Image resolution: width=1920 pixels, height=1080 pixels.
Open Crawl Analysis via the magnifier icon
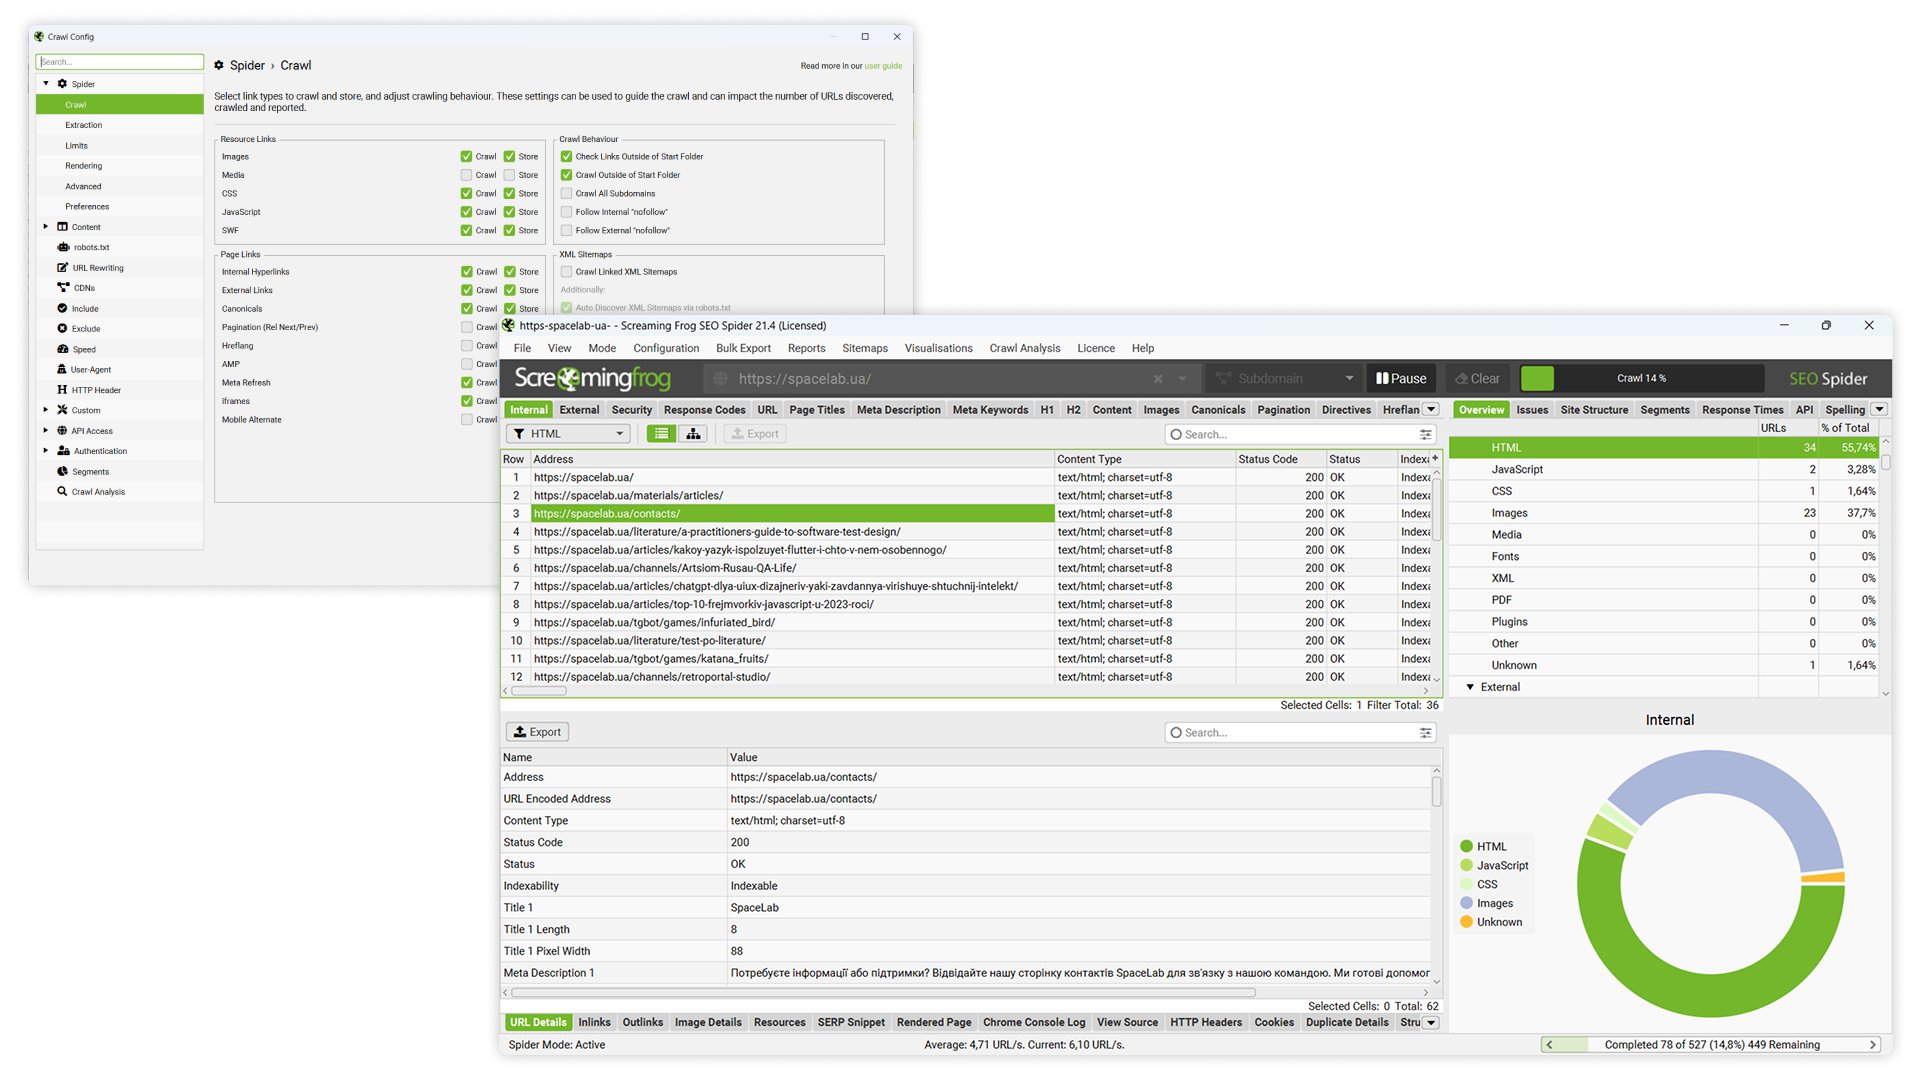[63, 491]
